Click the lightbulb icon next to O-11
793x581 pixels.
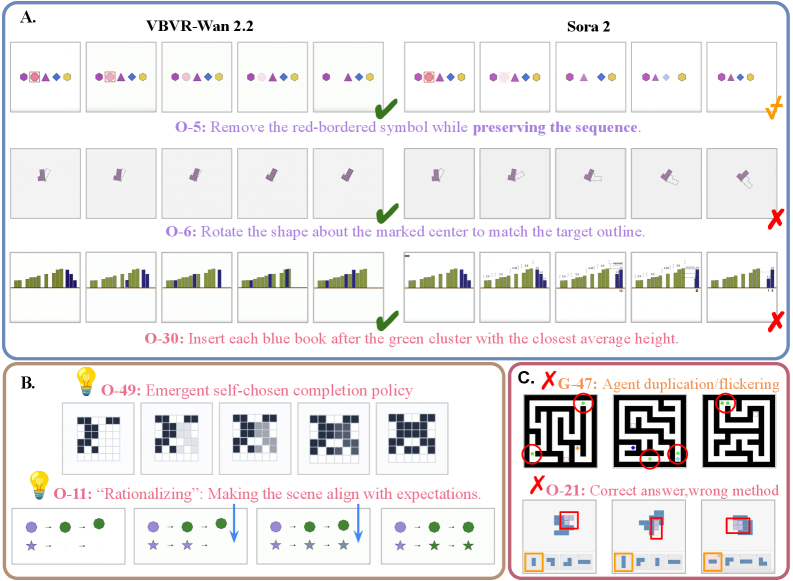39,485
